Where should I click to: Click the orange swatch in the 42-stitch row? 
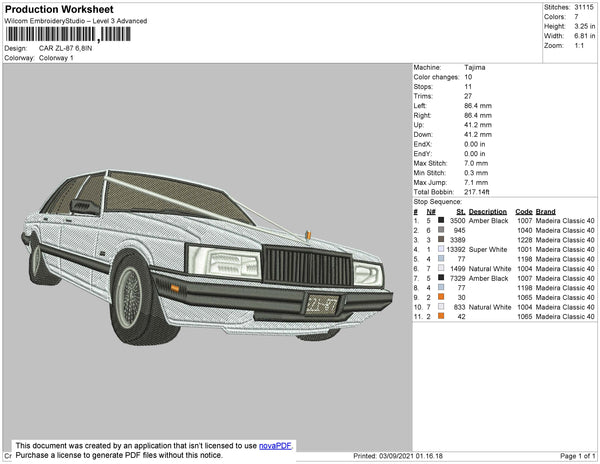pos(441,316)
